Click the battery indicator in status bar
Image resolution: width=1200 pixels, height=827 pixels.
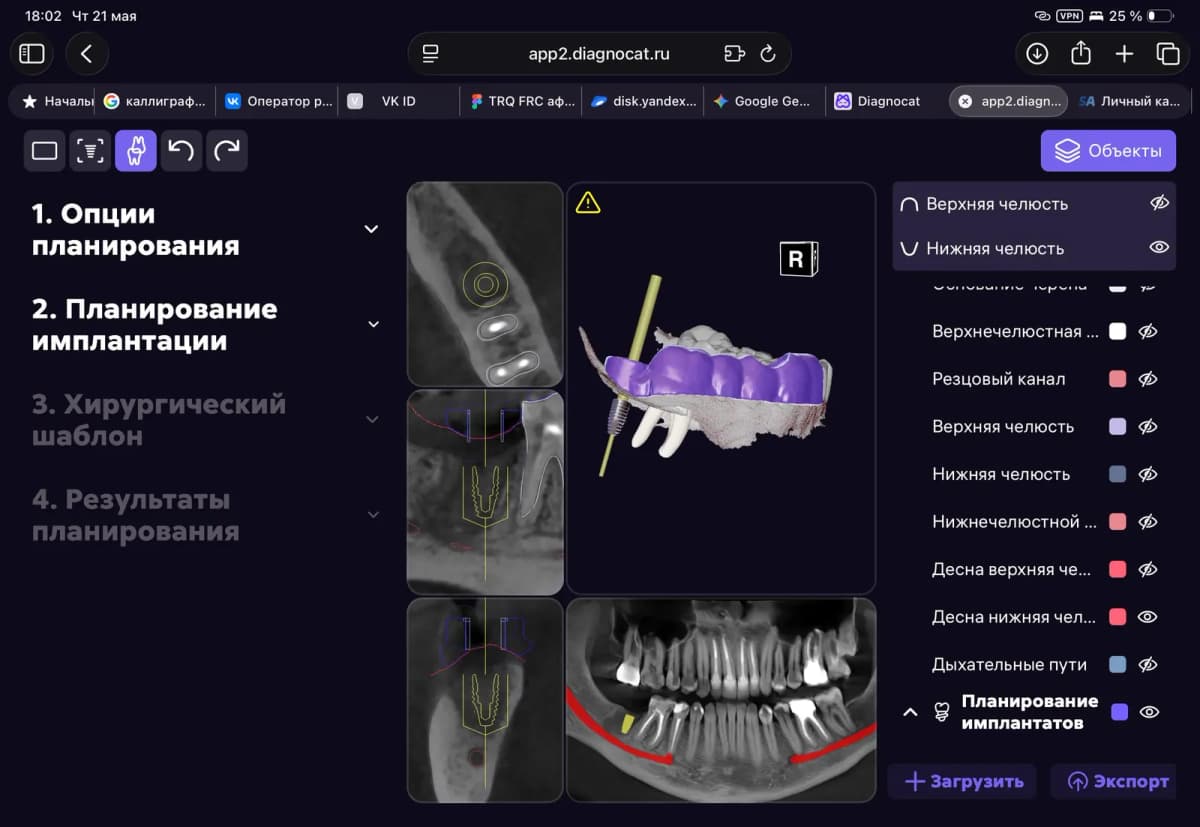(1160, 16)
